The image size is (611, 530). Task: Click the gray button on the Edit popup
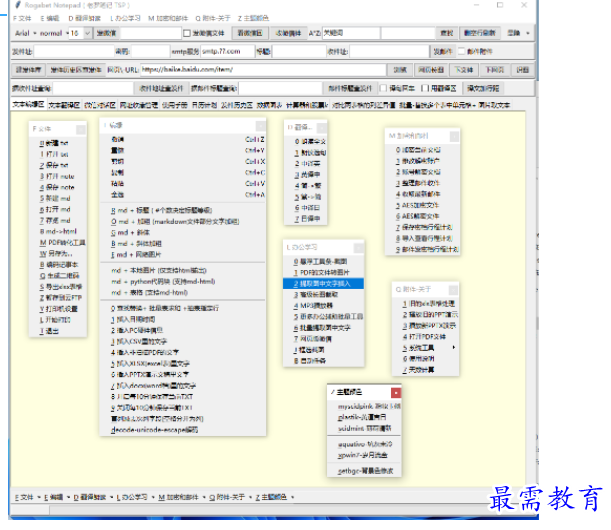[262, 125]
